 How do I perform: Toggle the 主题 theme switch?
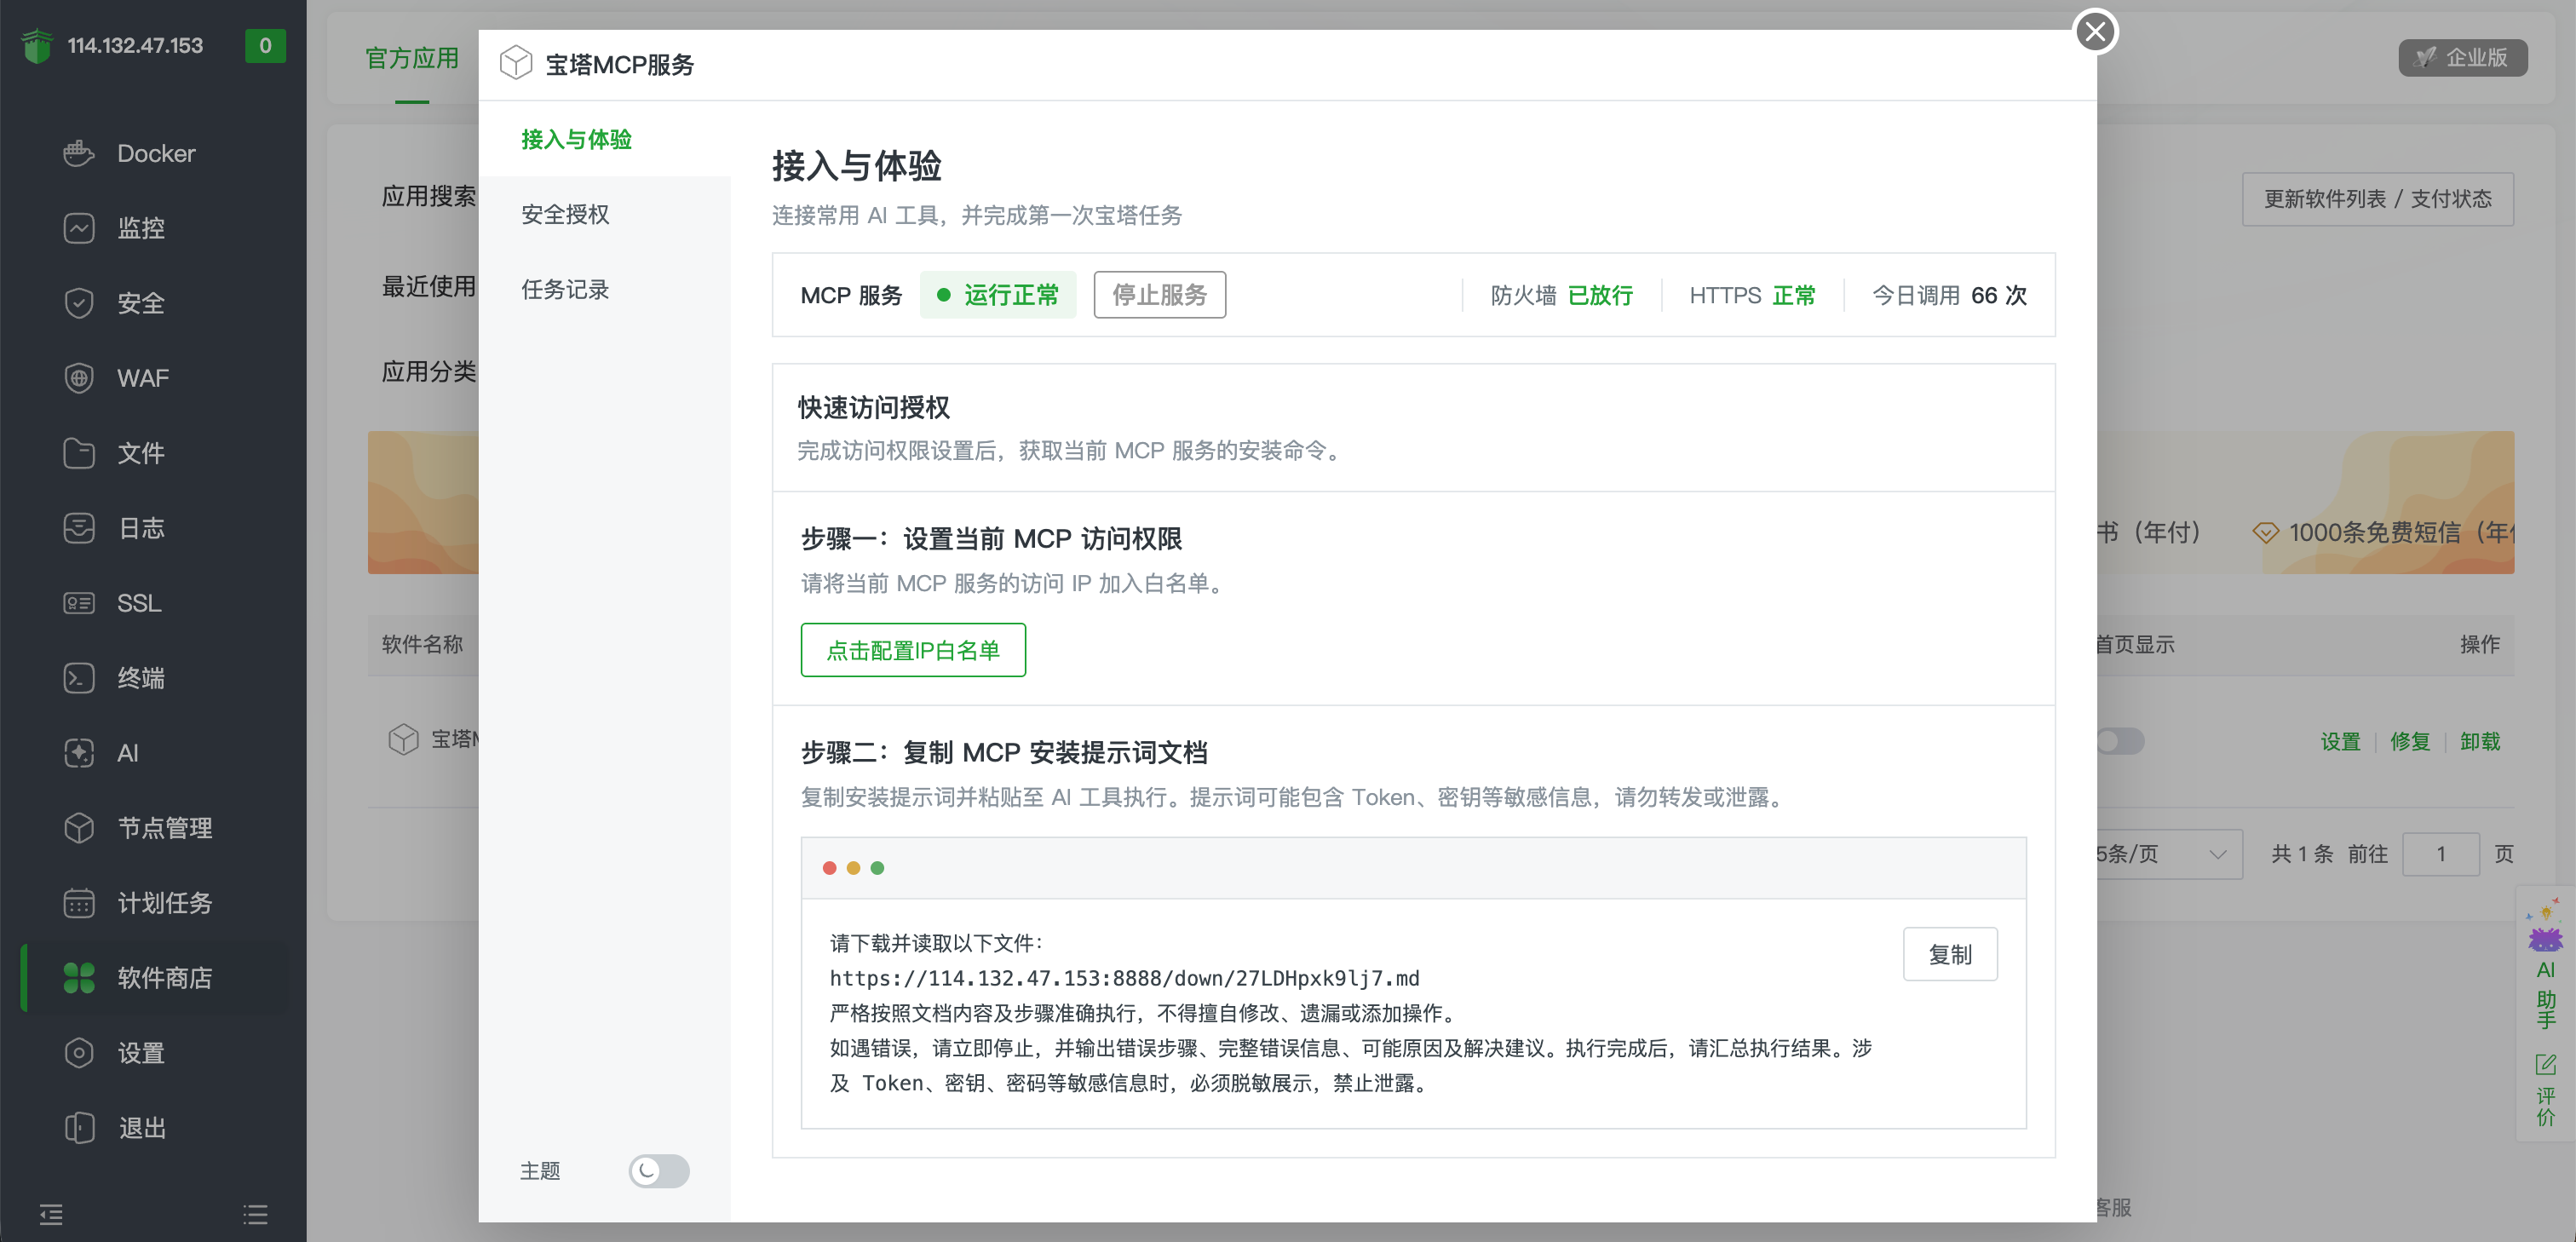(659, 1171)
